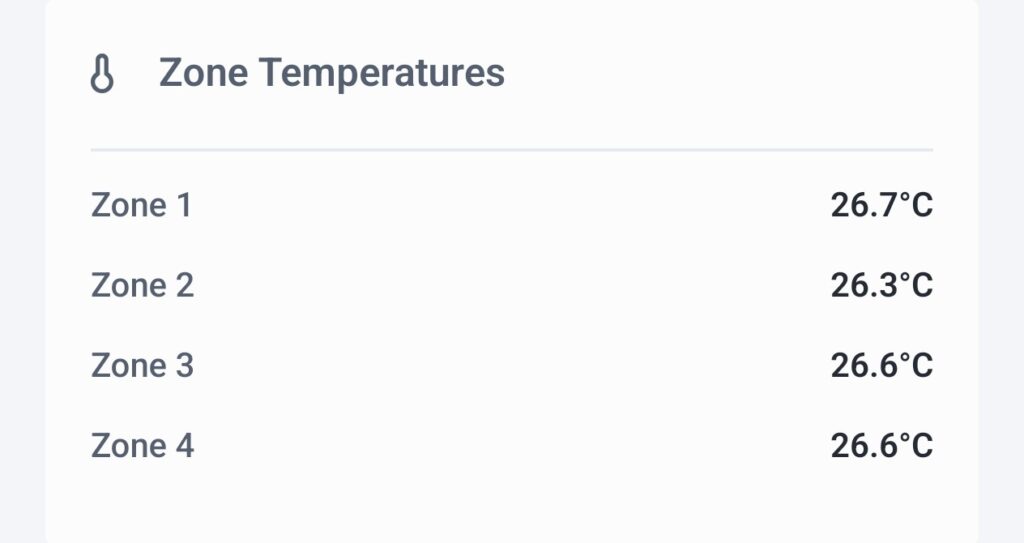Click the thermometer icon beside Zone Temperatures

[x=103, y=75]
